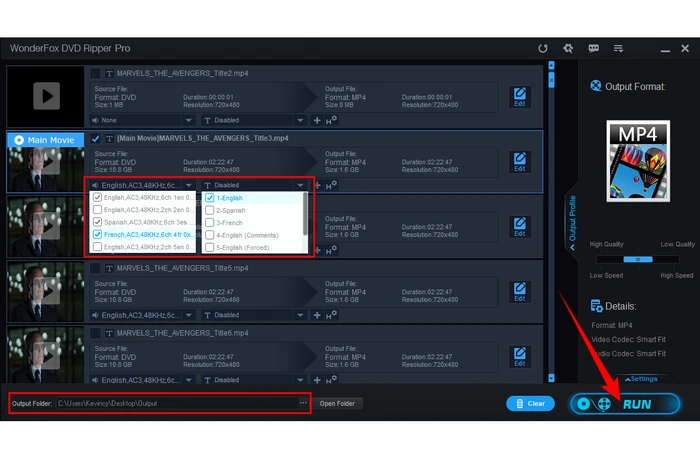Play preview of Title2 thumbnail
Viewport: 700px width, 455px height.
(46, 96)
